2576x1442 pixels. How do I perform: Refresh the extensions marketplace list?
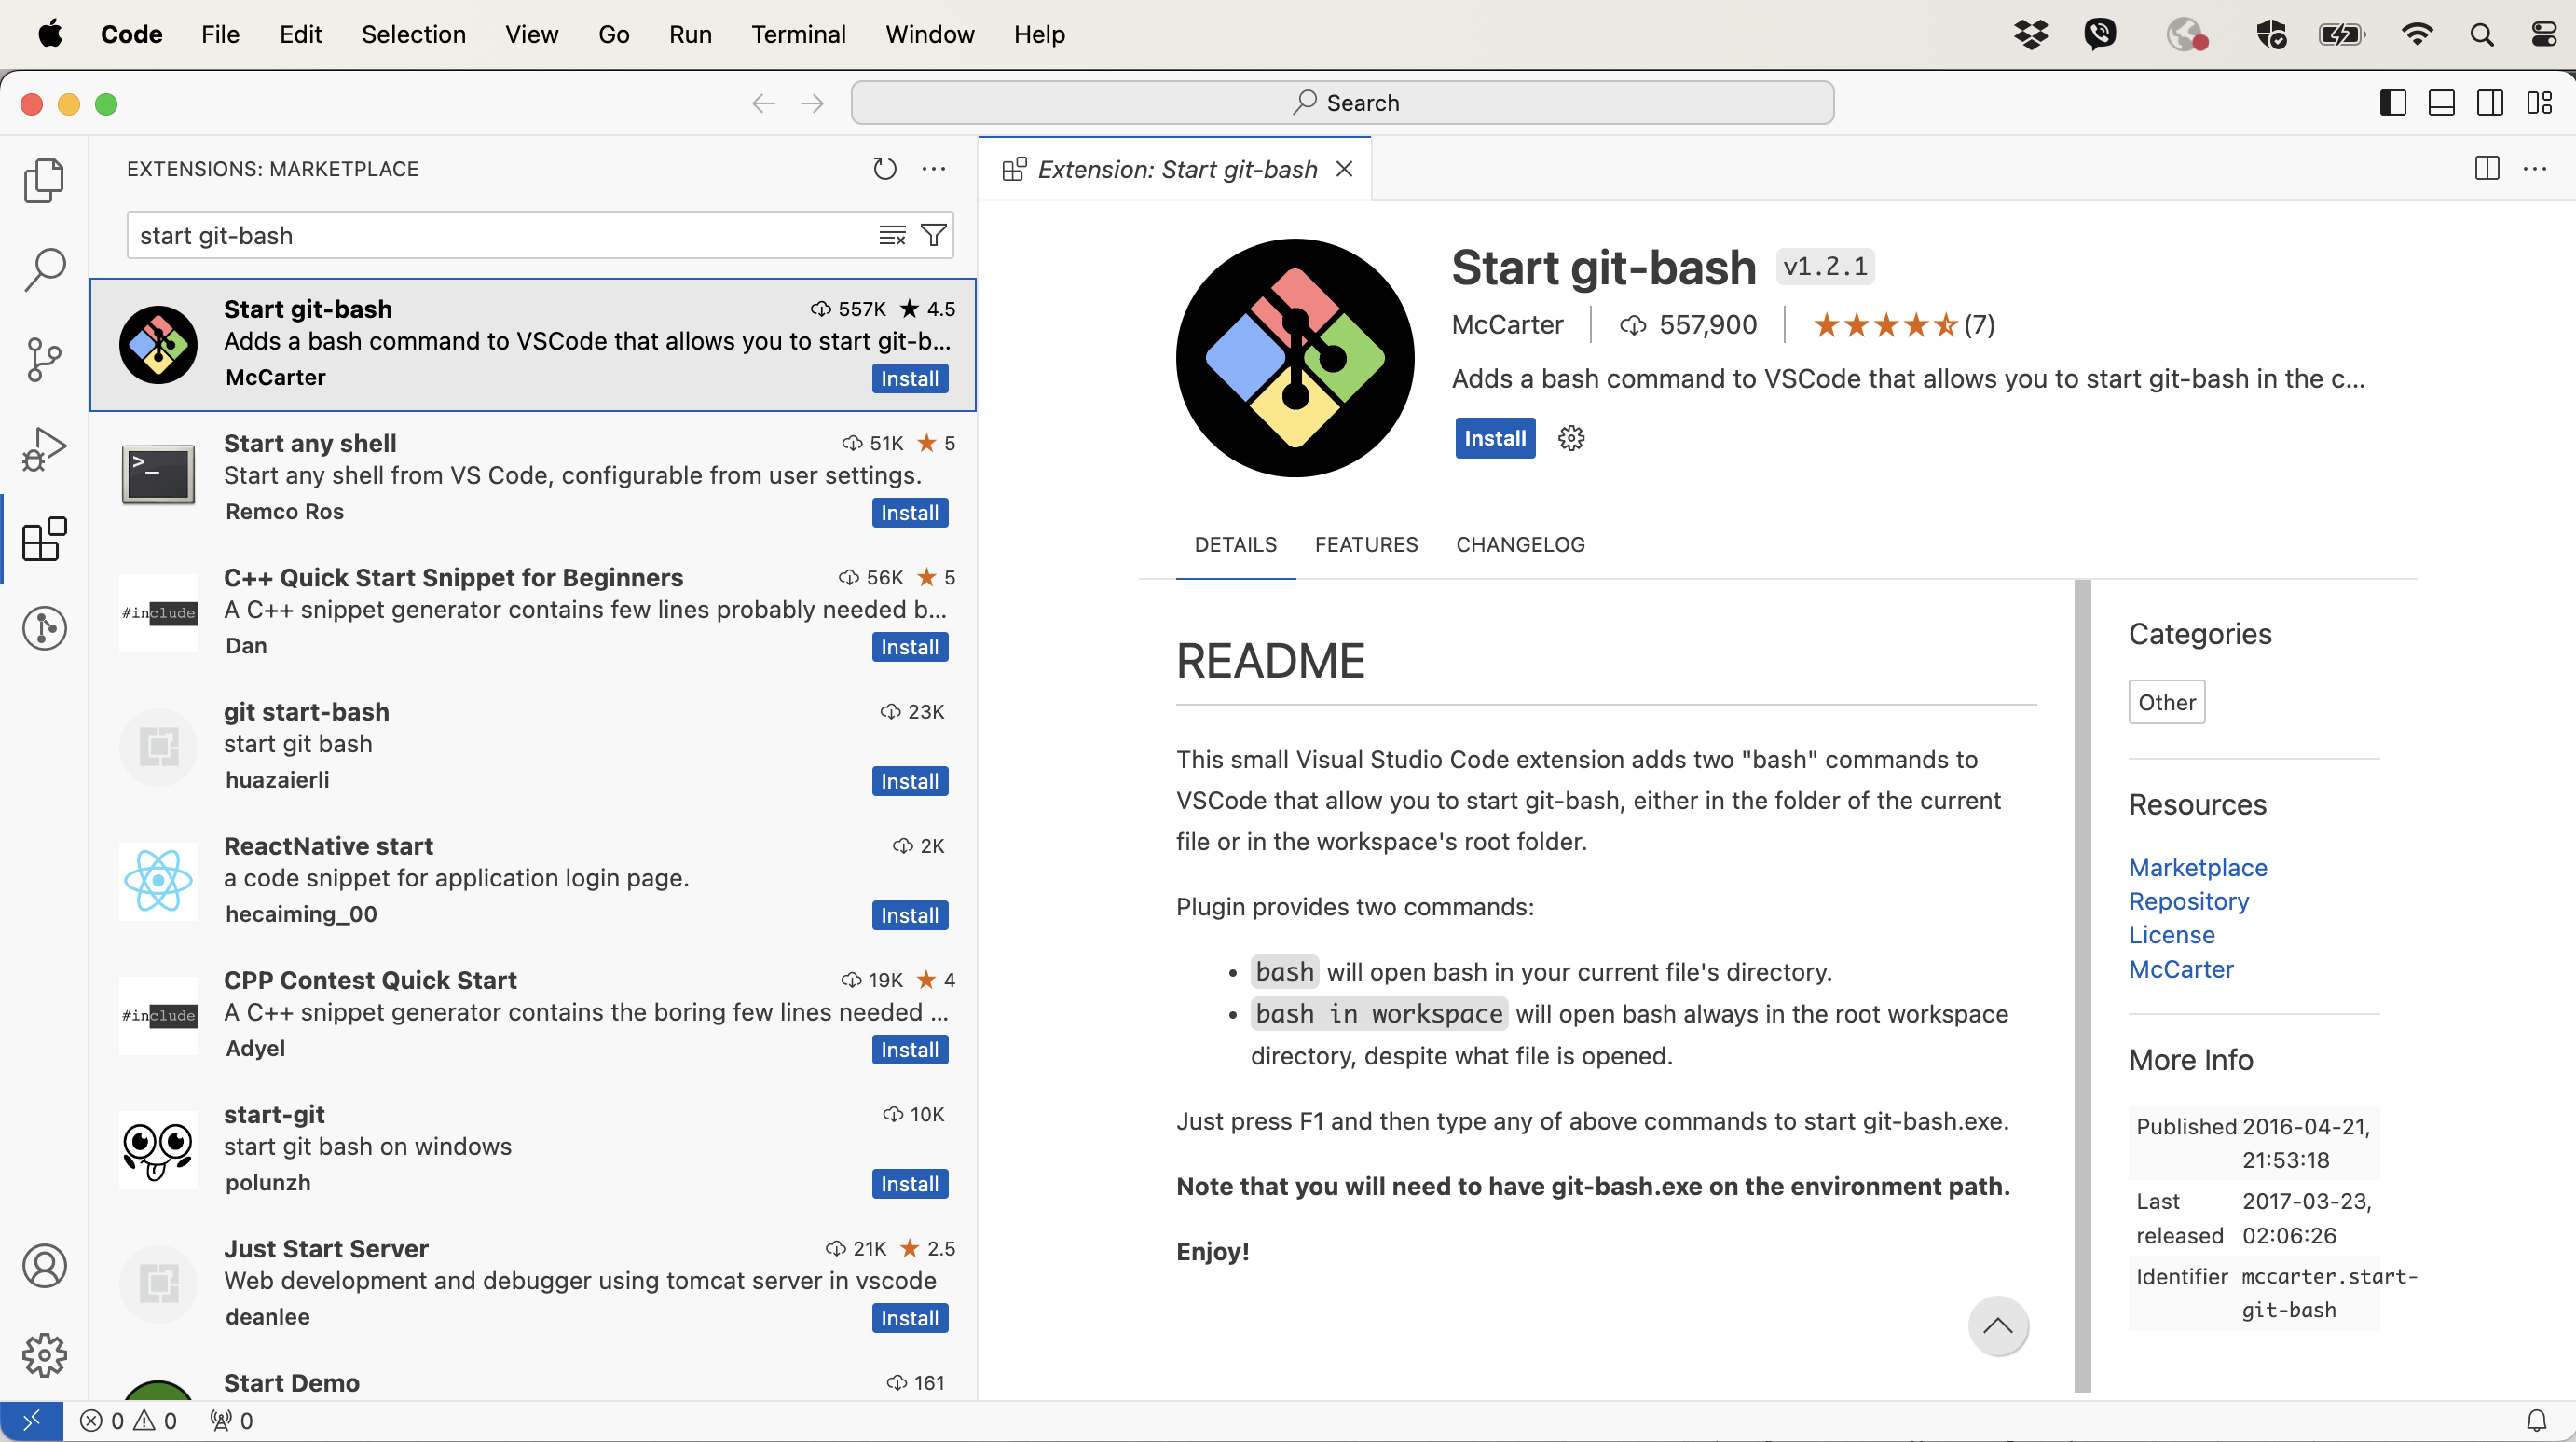coord(884,168)
